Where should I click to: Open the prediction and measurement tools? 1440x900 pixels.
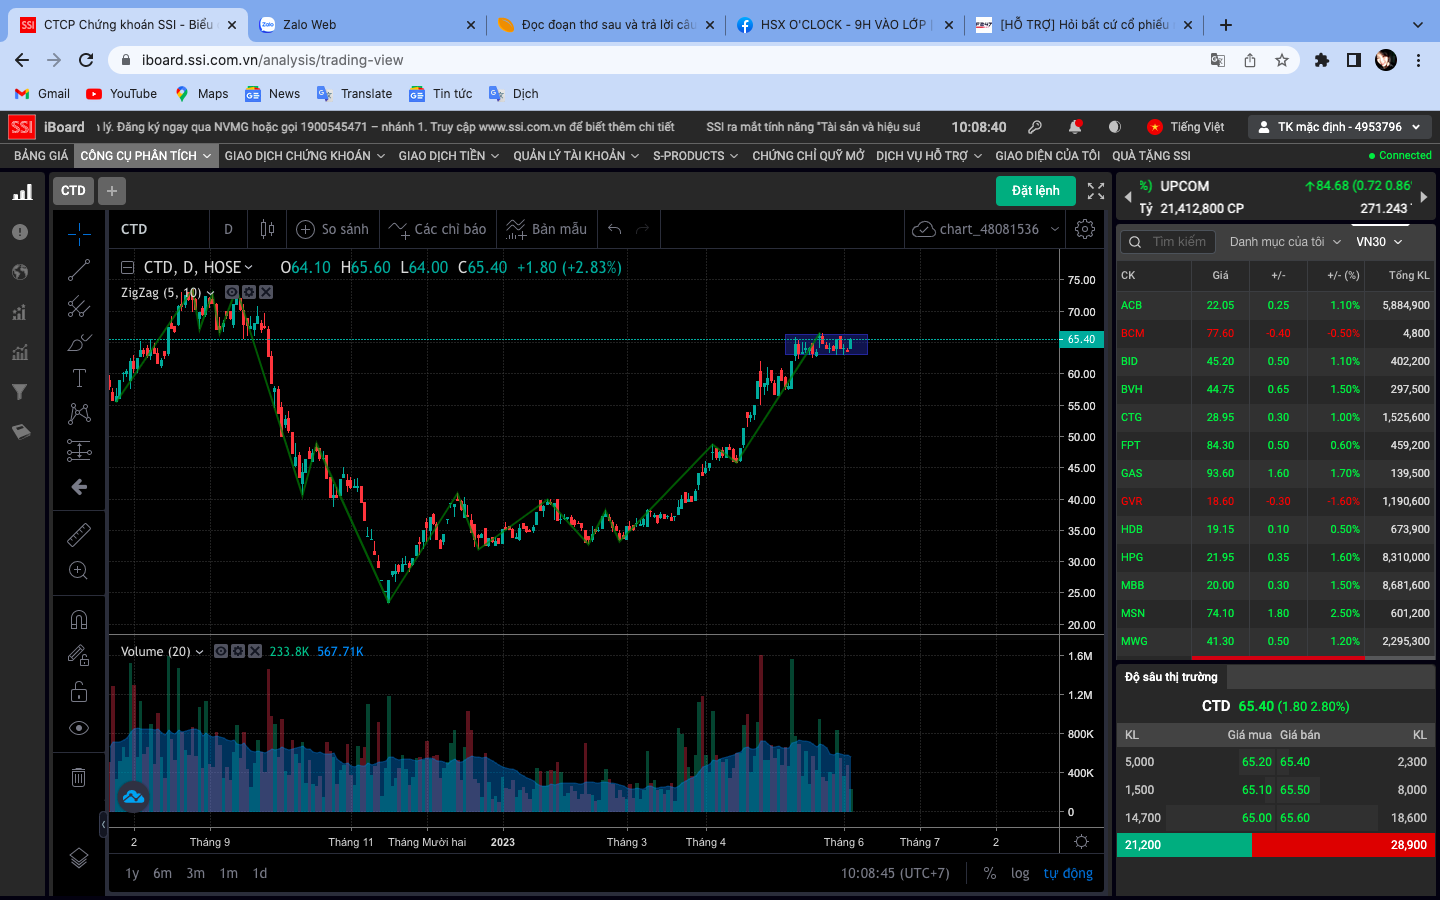point(79,450)
